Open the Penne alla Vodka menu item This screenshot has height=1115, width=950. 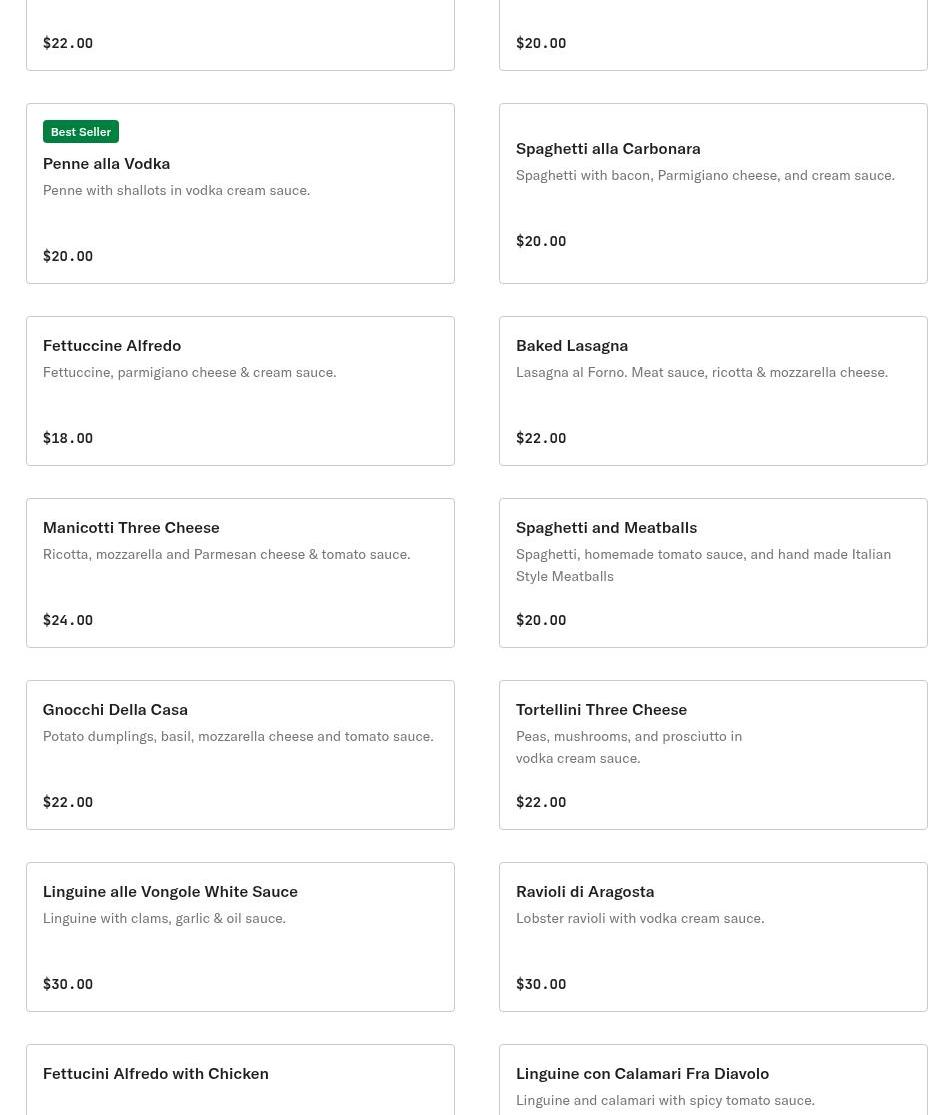click(106, 163)
